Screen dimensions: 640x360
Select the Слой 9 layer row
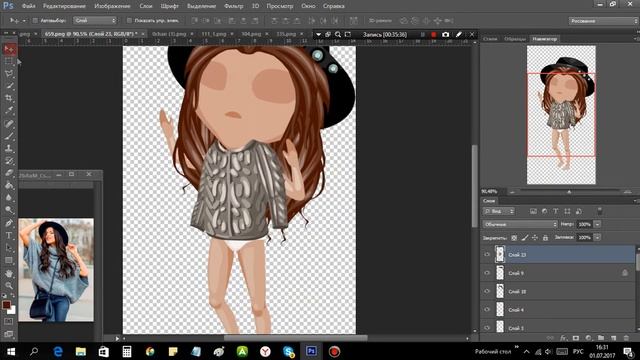(x=558, y=273)
